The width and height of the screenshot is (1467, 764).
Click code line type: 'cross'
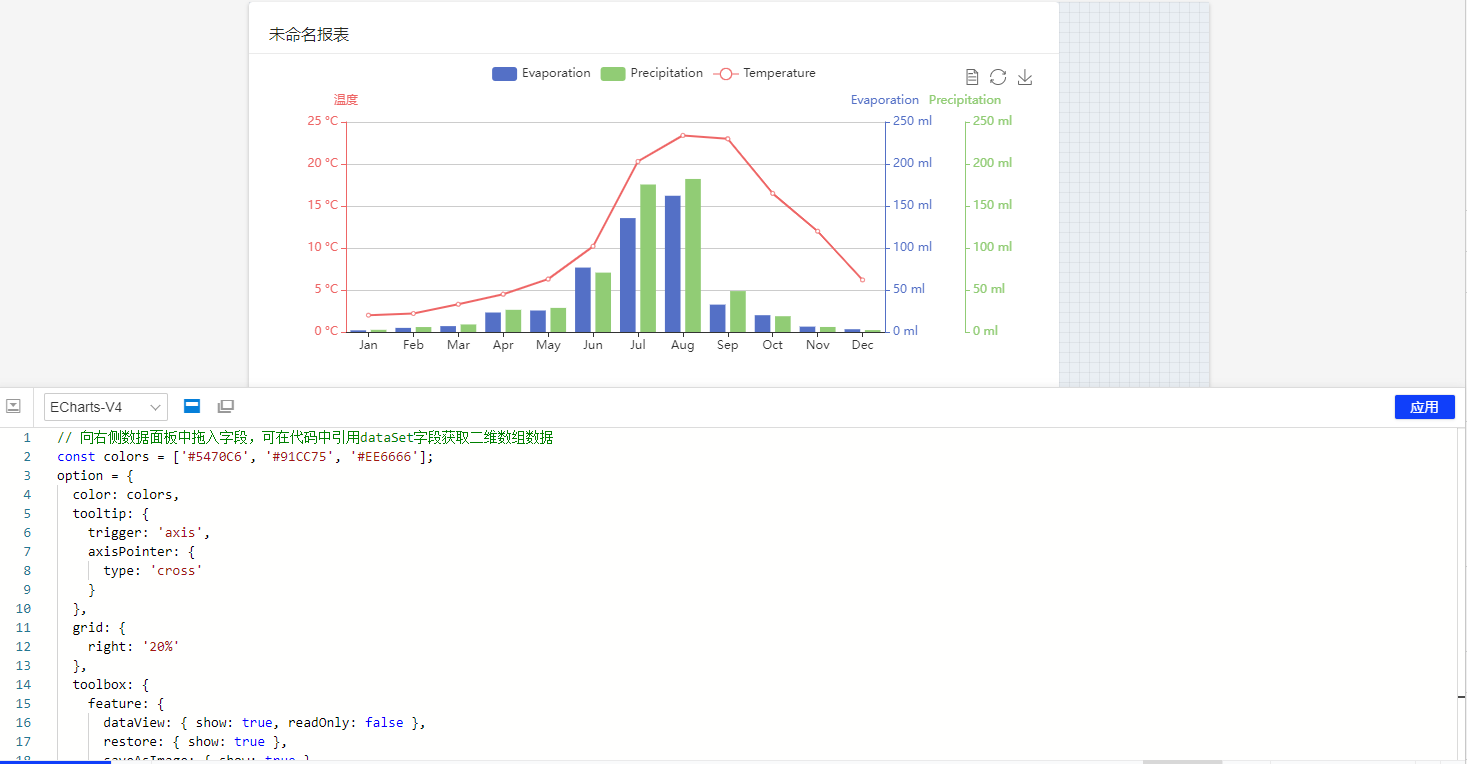(153, 571)
